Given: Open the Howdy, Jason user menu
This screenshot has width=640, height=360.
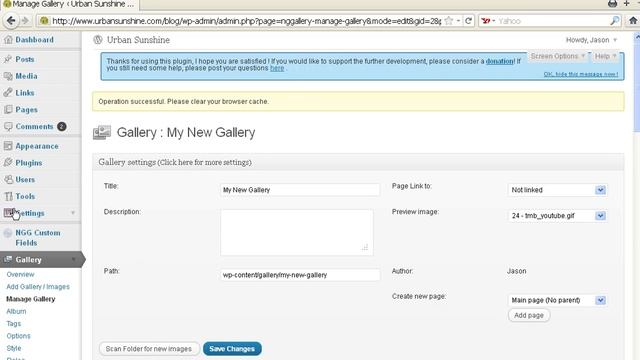Looking at the screenshot, I should point(591,40).
